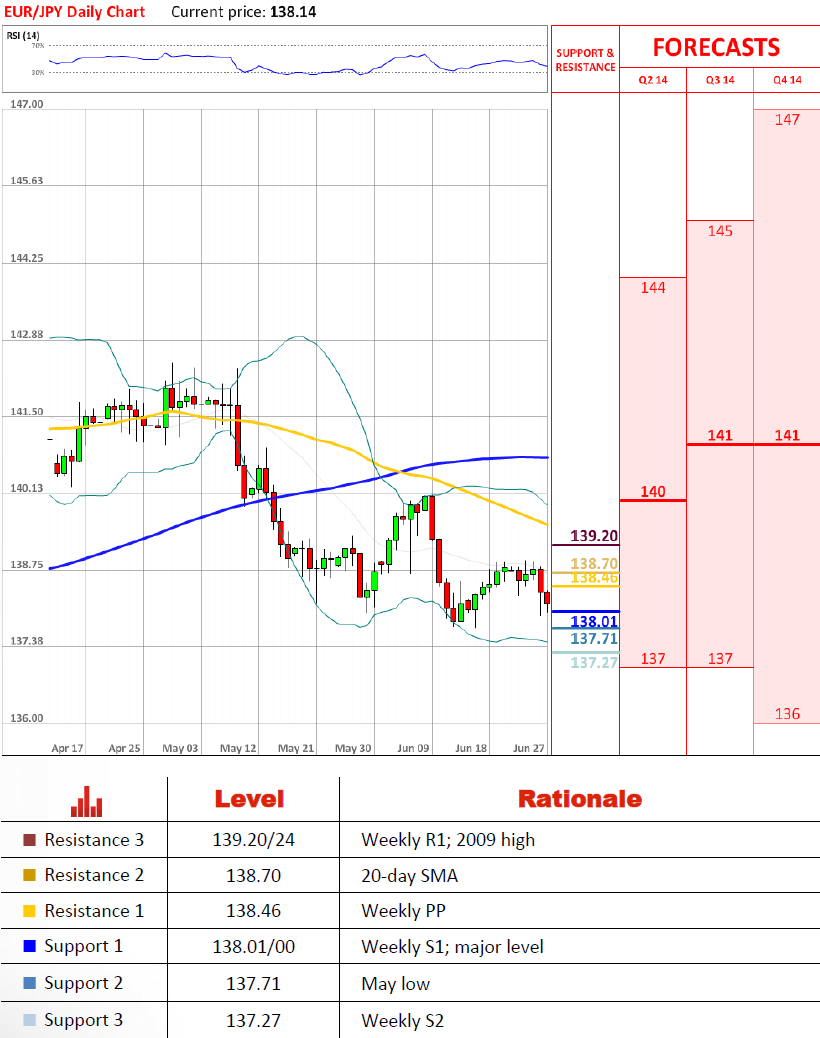
Task: Click the 137.27 cell in Level column
Action: coord(253,1021)
